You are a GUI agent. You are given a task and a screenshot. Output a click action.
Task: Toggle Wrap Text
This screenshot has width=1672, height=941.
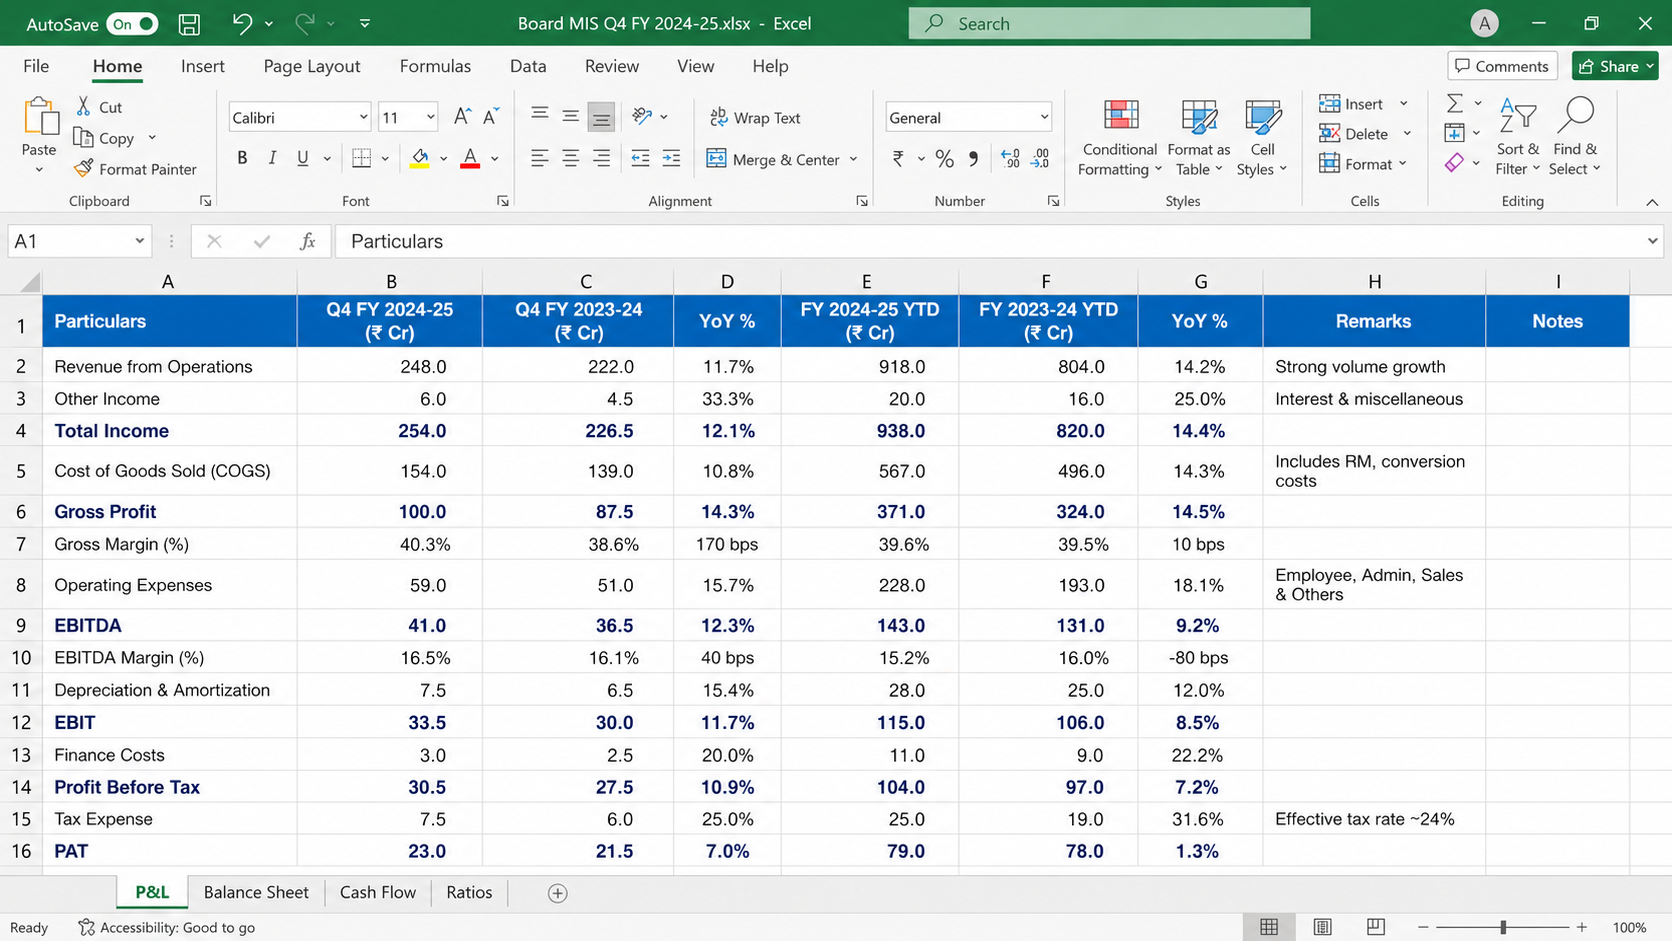[755, 117]
